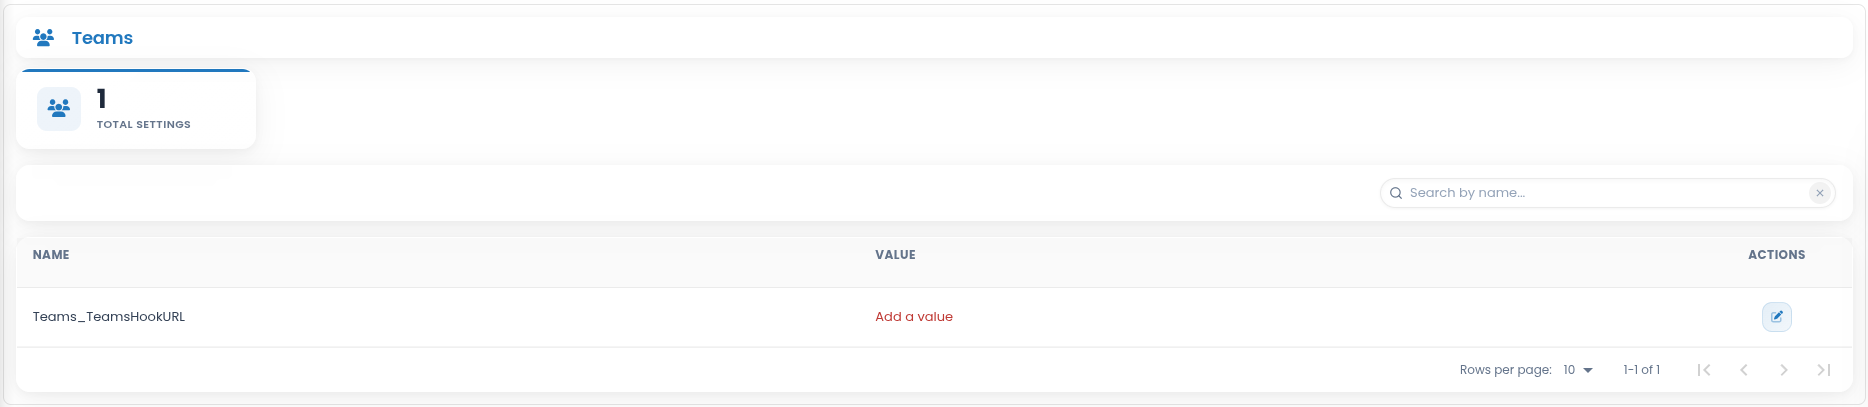
Task: Click the magnifier search icon
Action: (1396, 193)
